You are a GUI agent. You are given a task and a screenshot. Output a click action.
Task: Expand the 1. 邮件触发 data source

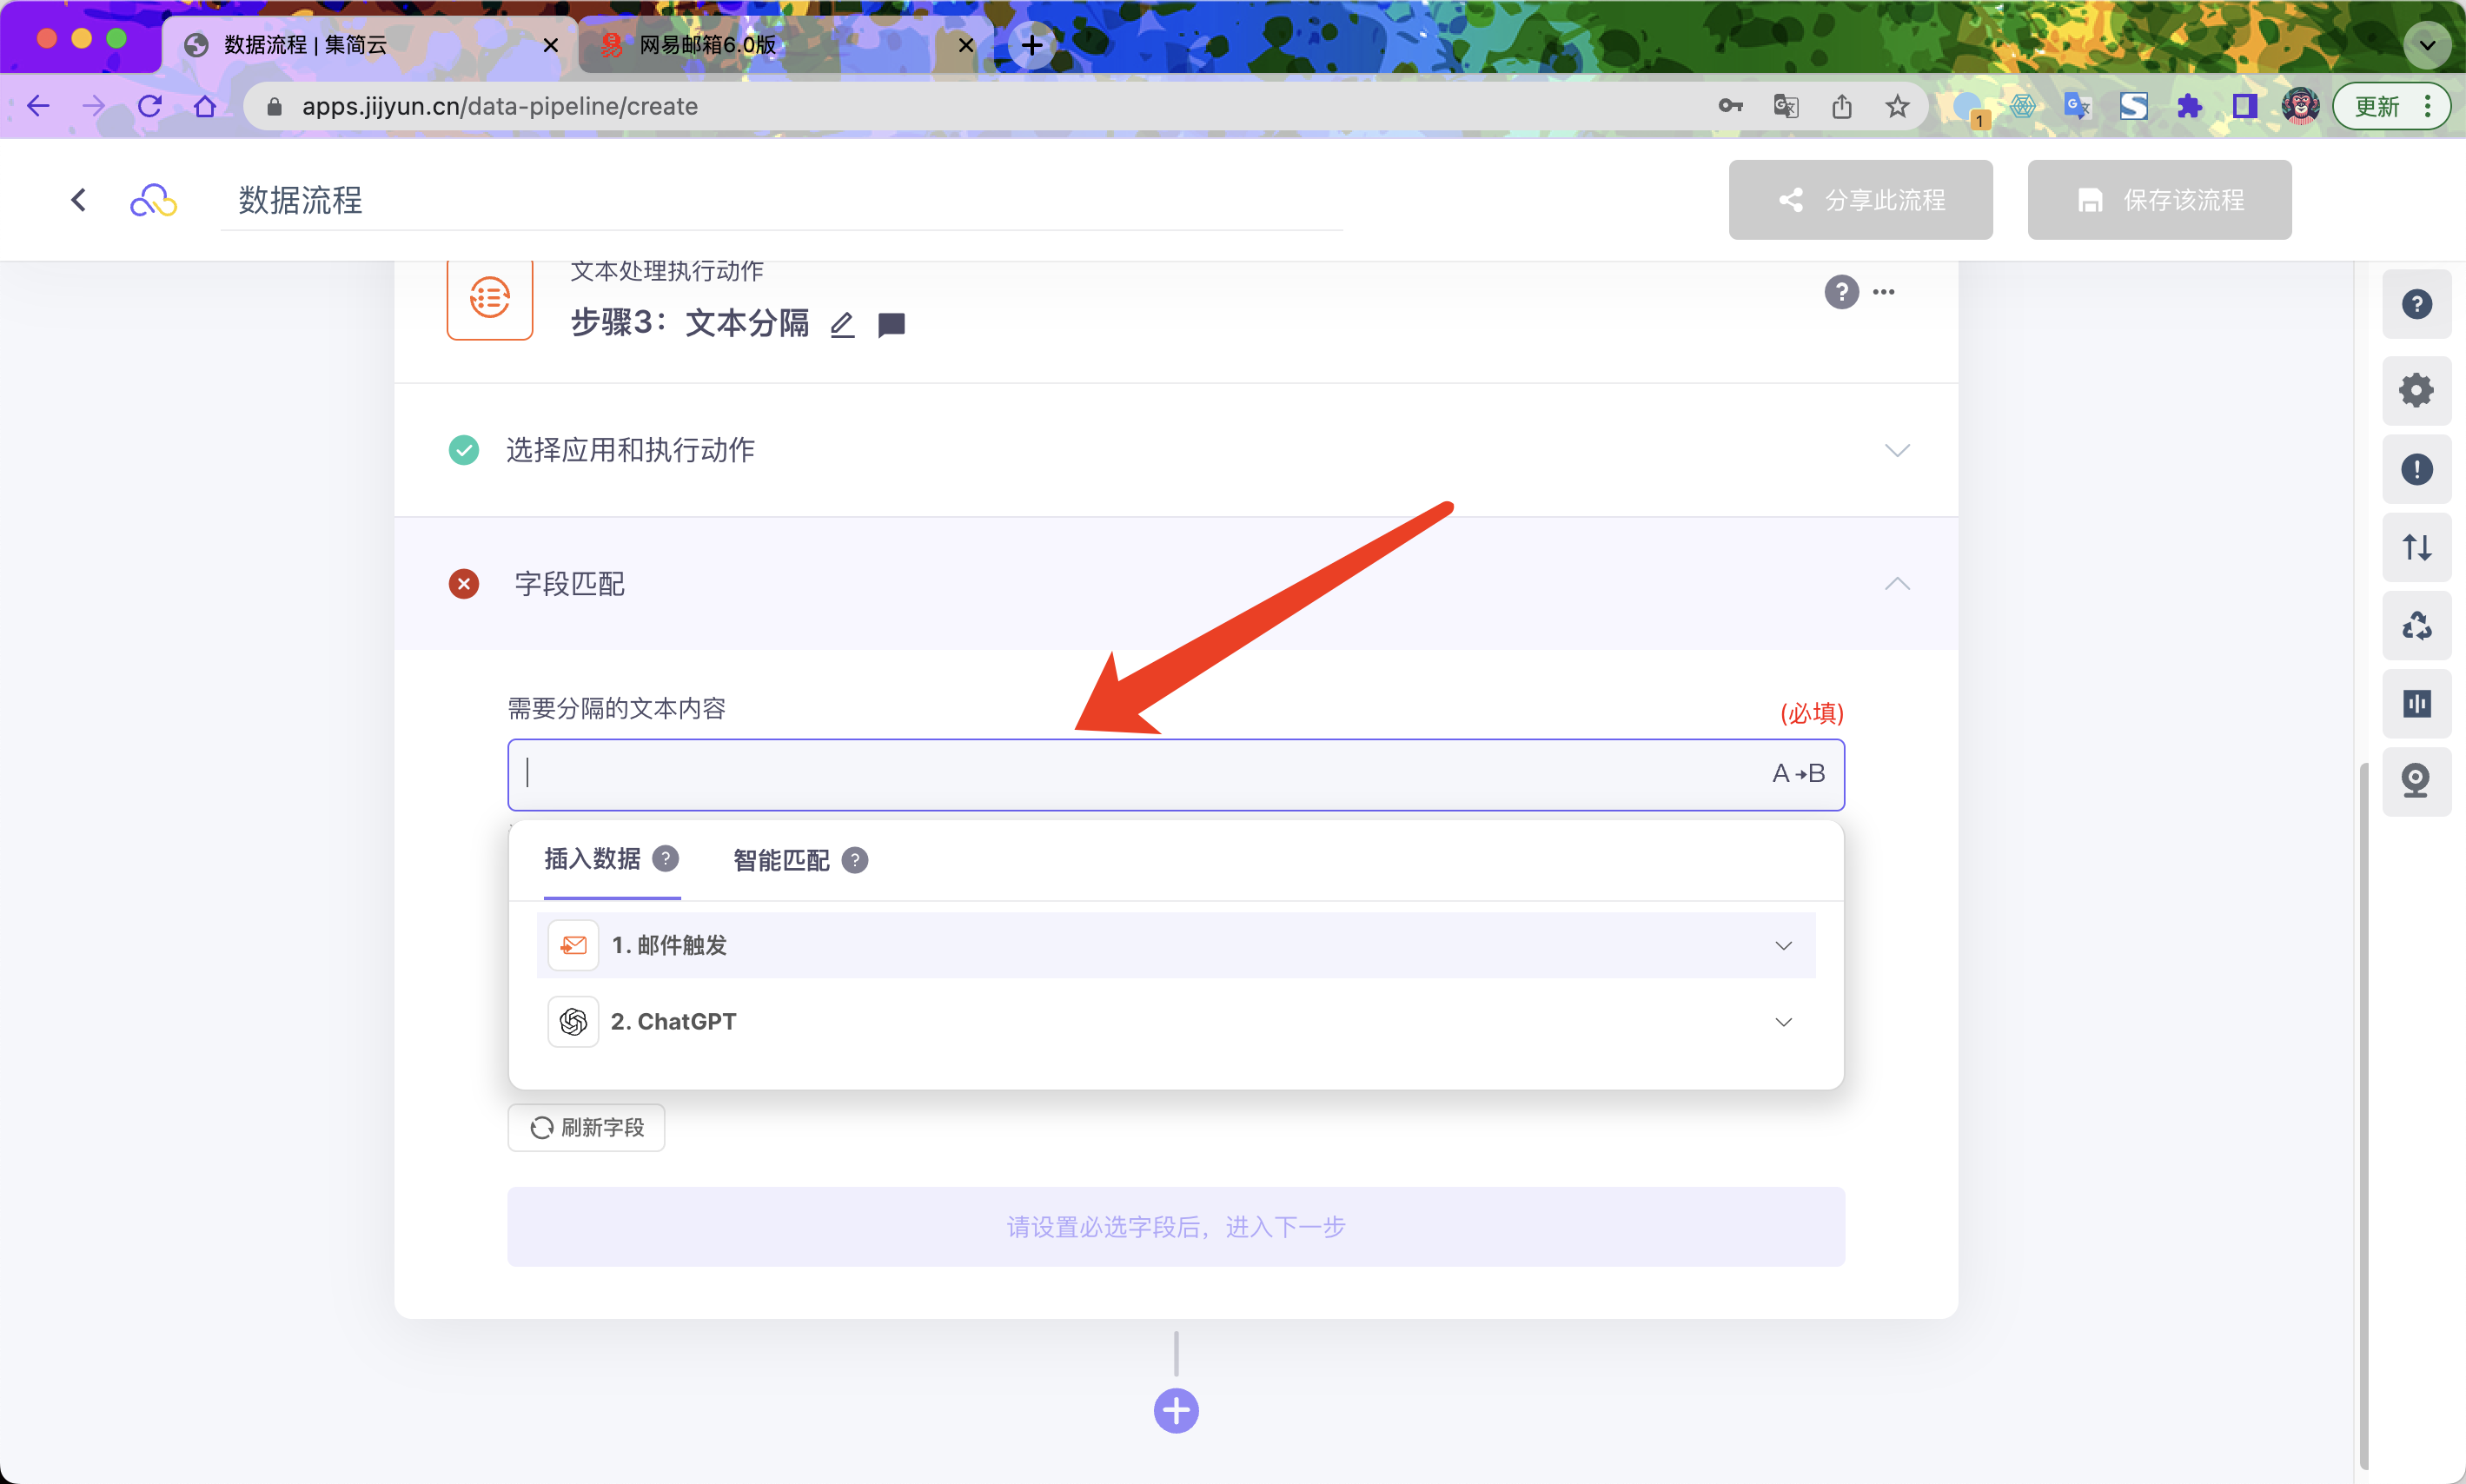click(1783, 945)
